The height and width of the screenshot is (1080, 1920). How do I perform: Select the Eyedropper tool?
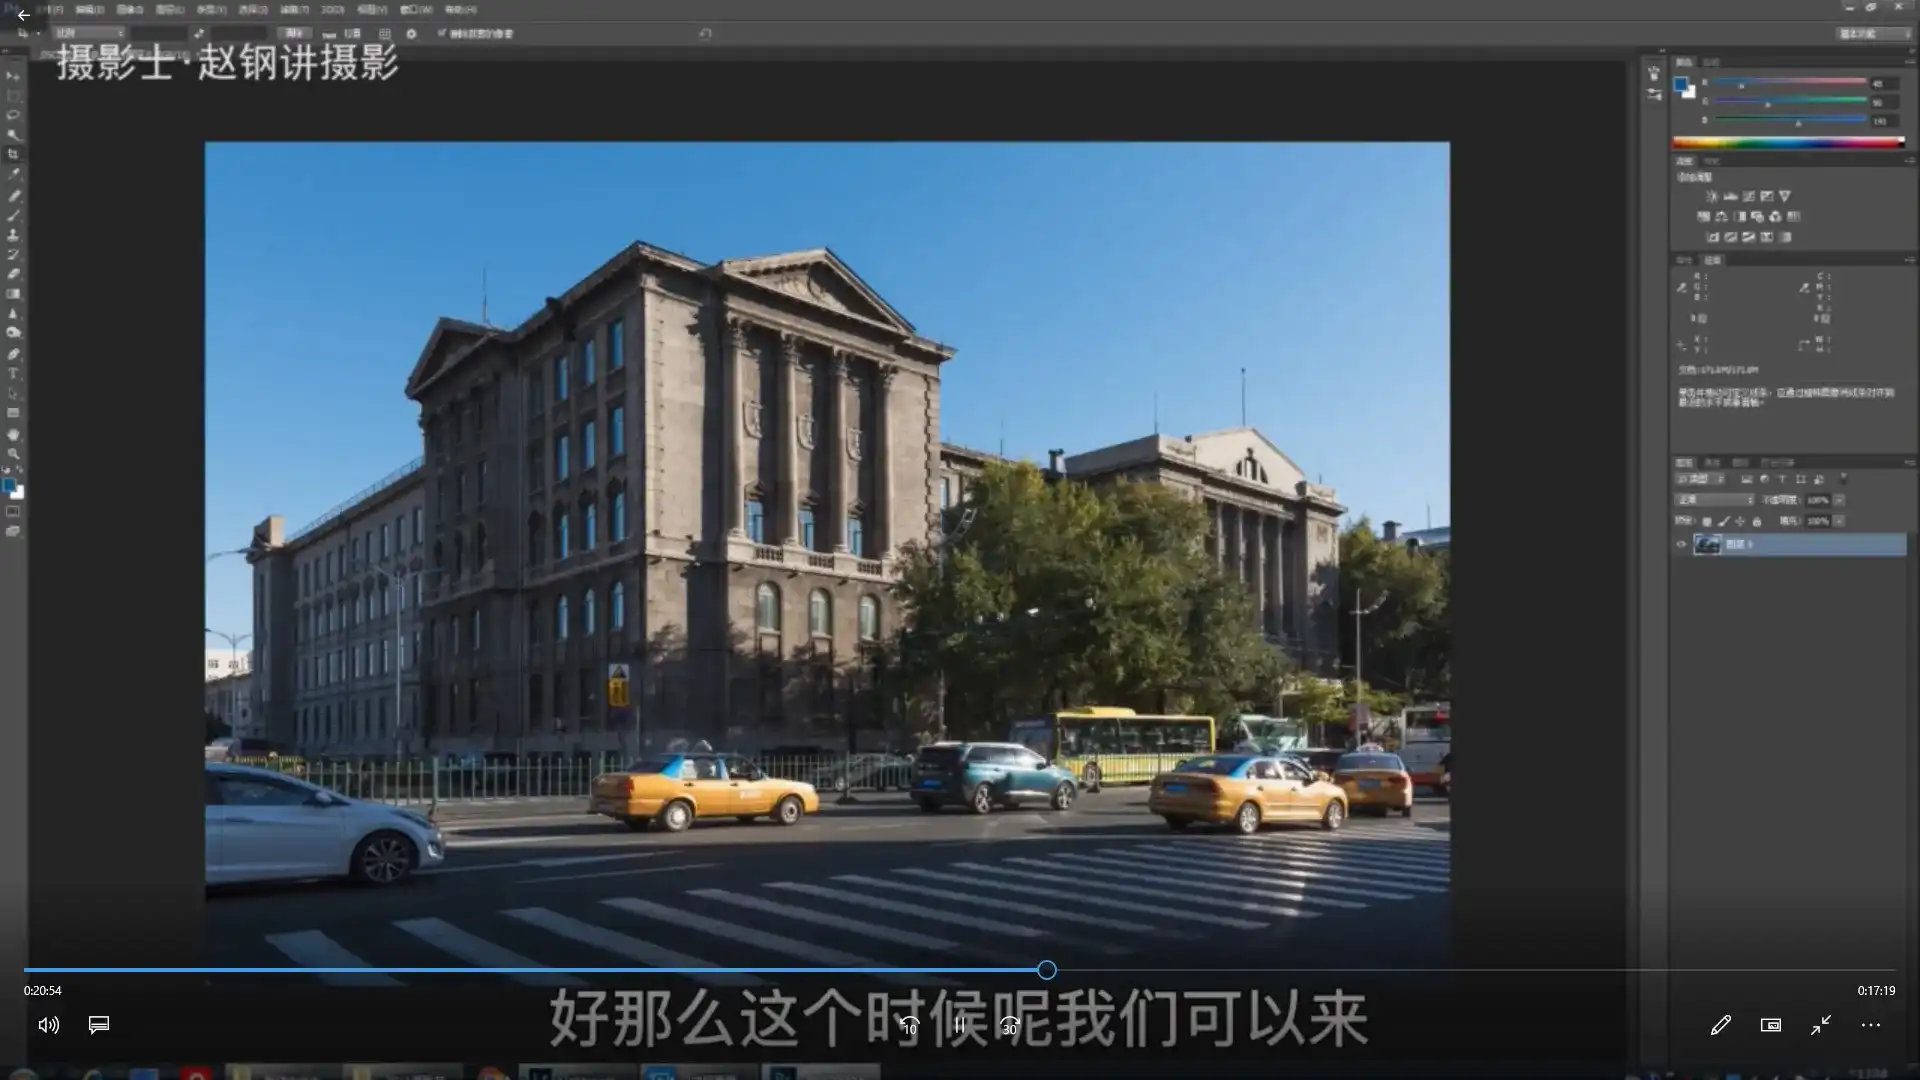tap(14, 172)
